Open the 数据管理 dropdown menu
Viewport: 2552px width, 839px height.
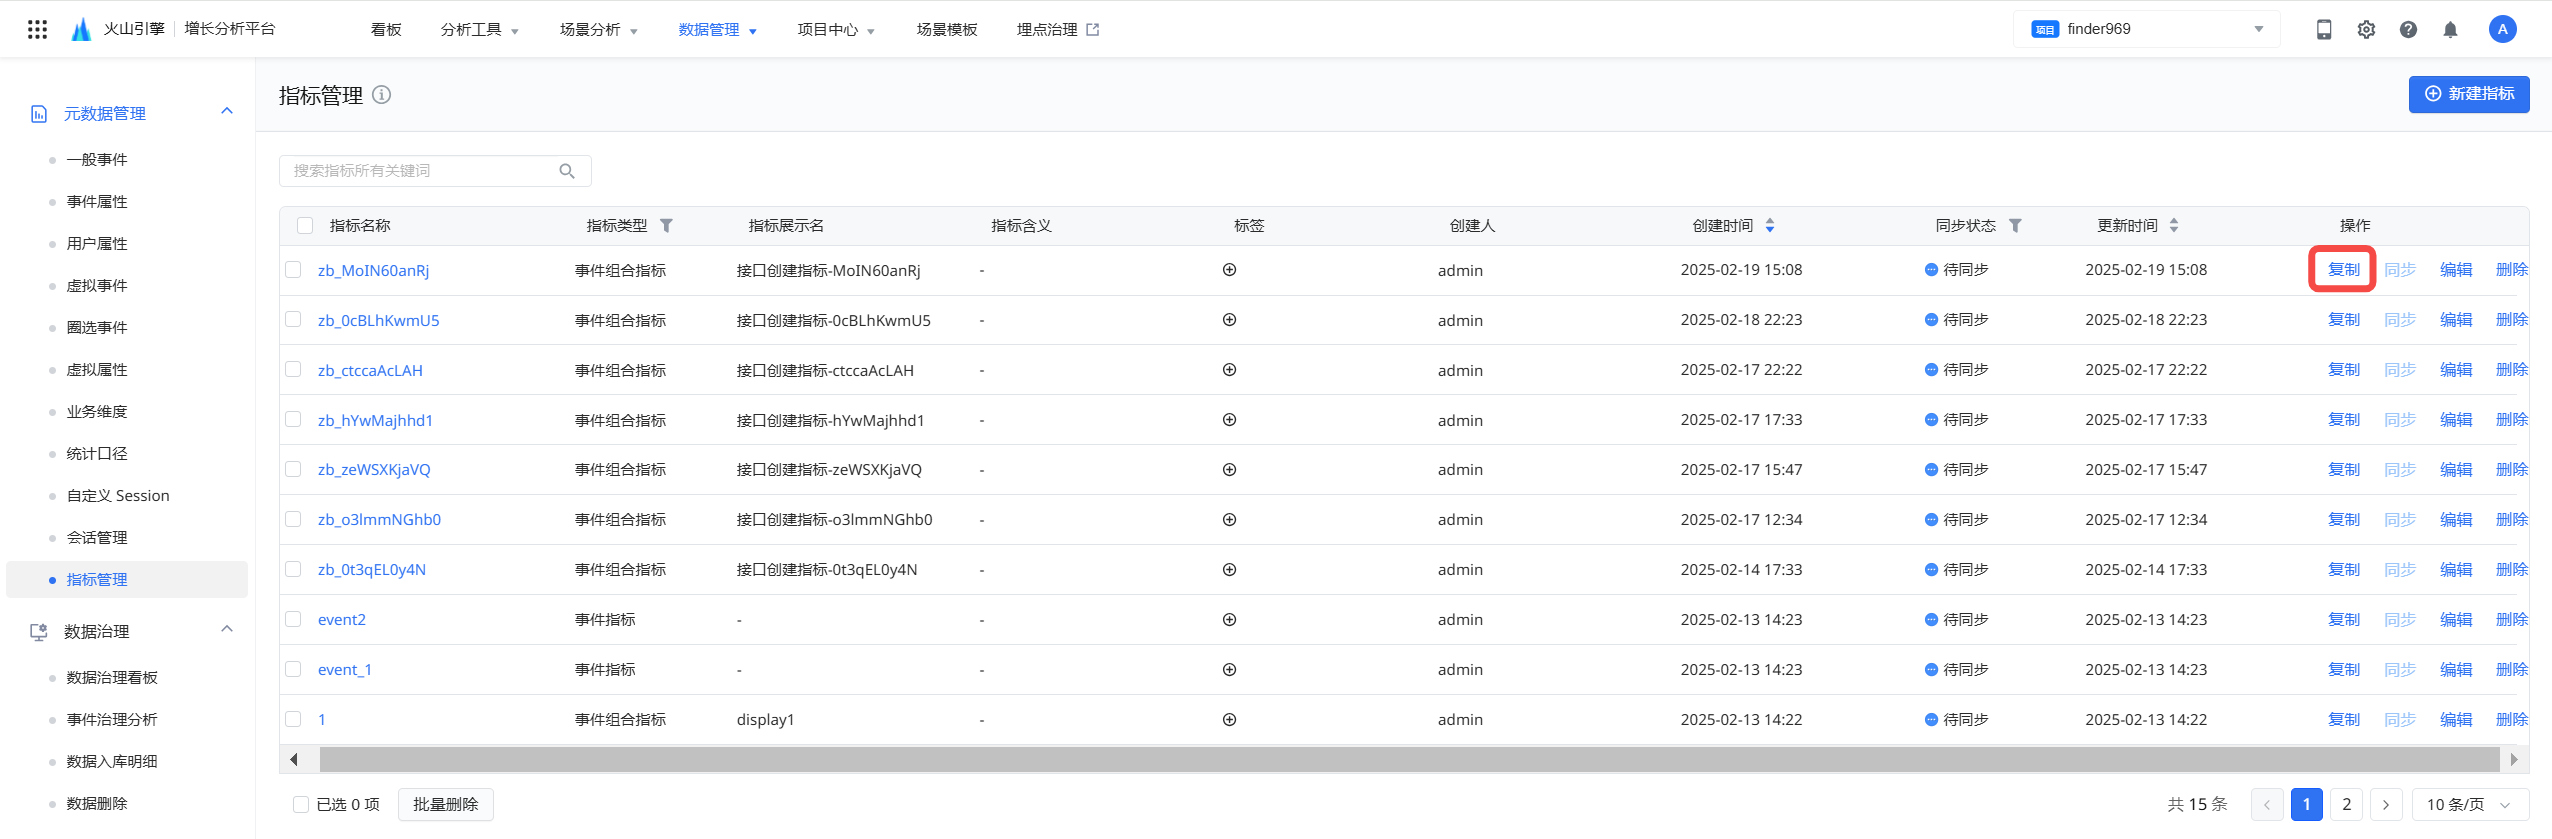pyautogui.click(x=718, y=30)
